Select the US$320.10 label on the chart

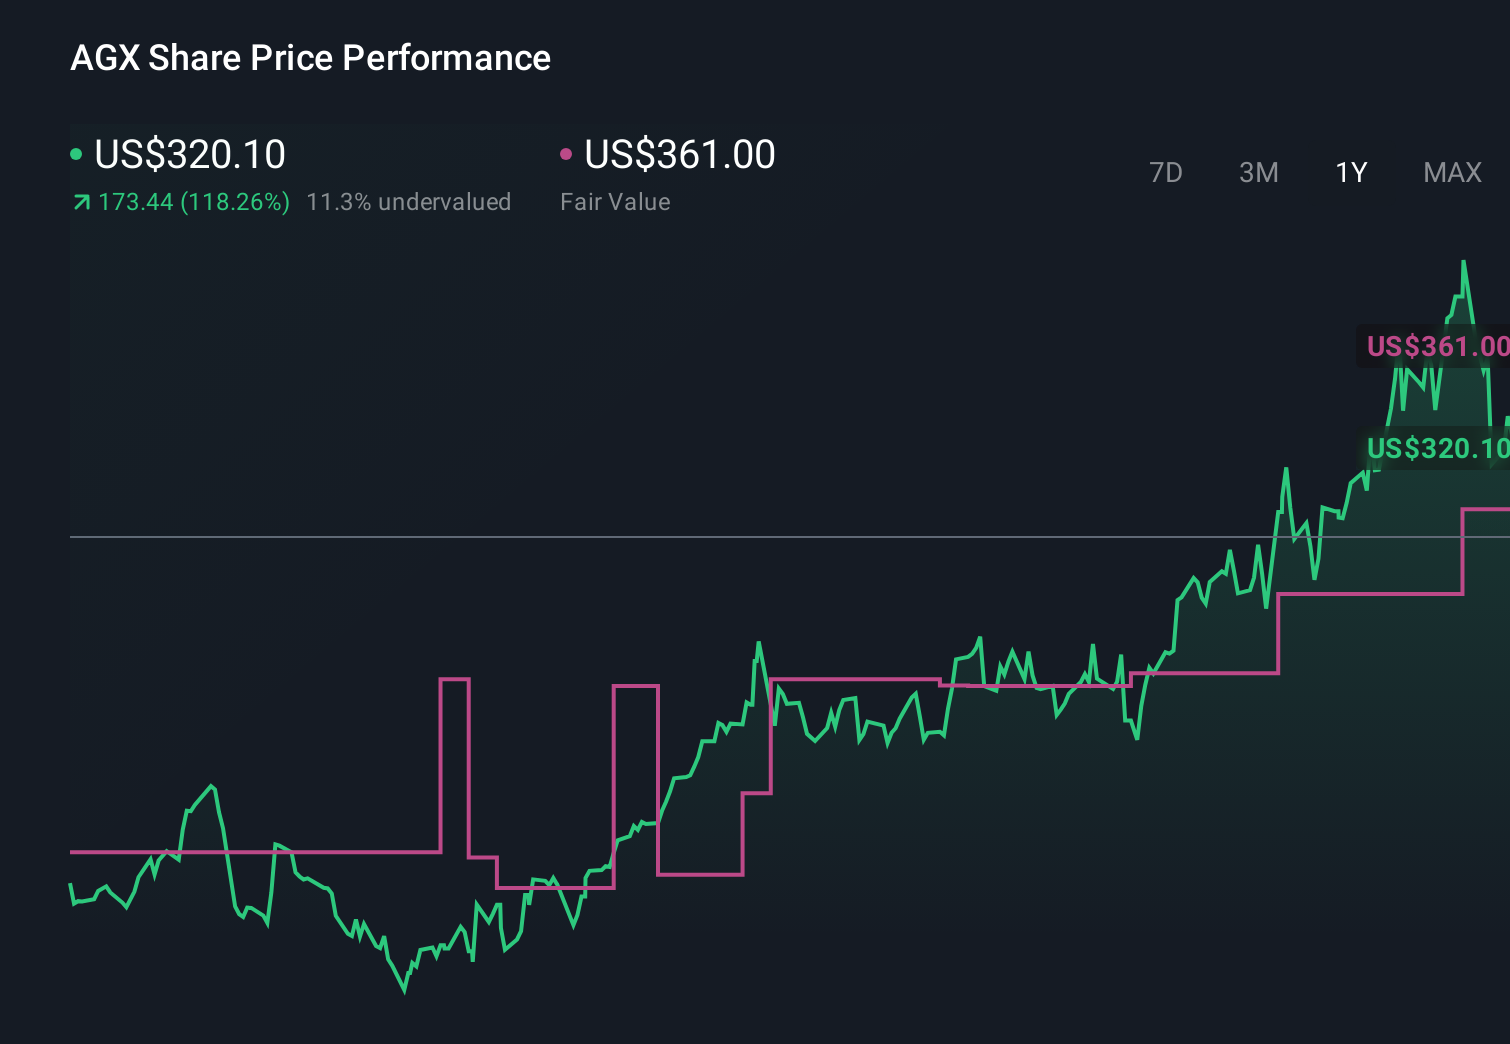click(1438, 449)
